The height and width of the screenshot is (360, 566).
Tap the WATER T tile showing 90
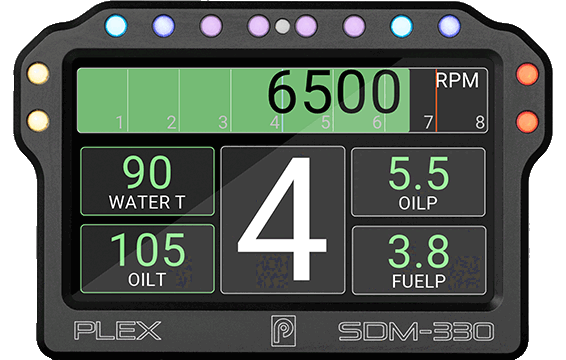click(x=147, y=181)
